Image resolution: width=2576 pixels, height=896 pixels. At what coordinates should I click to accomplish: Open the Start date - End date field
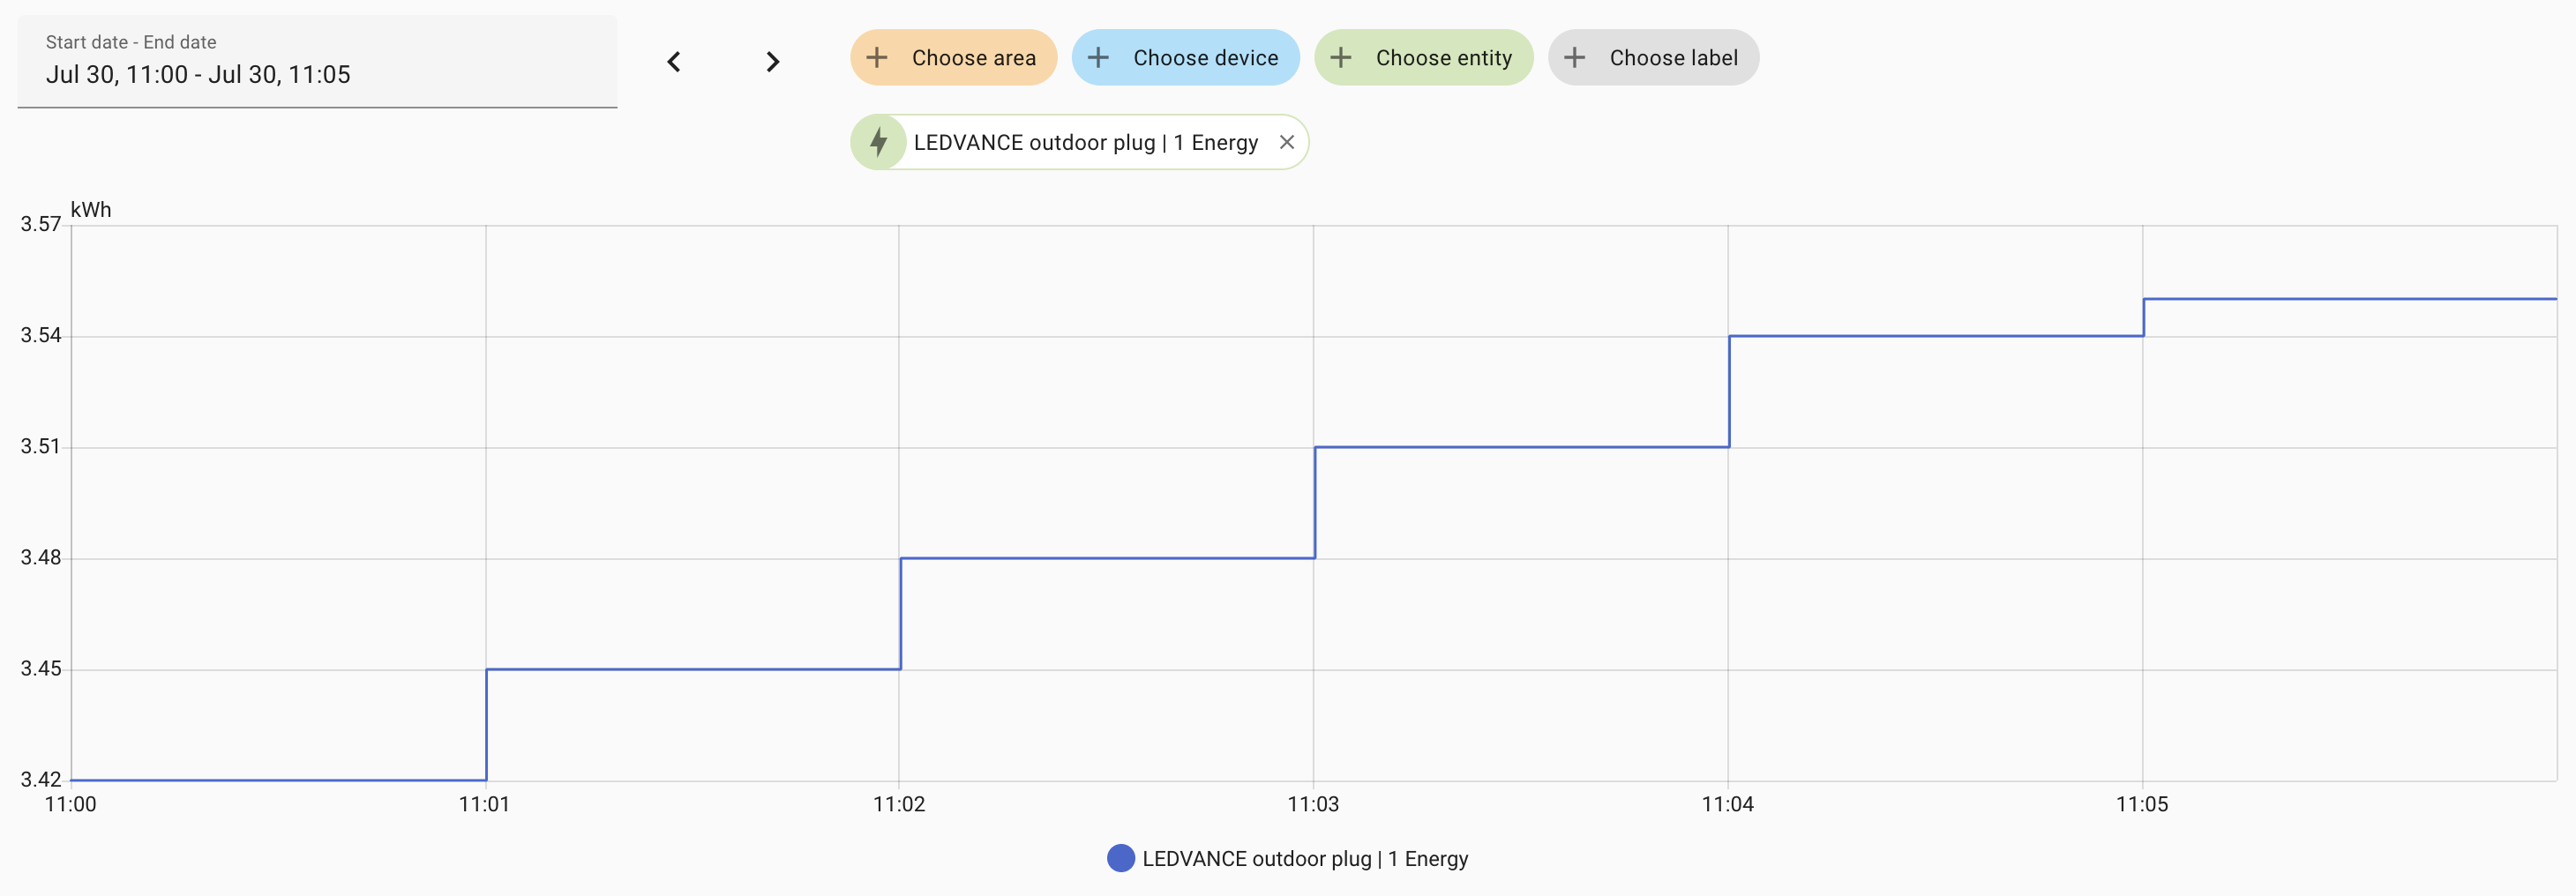point(317,62)
